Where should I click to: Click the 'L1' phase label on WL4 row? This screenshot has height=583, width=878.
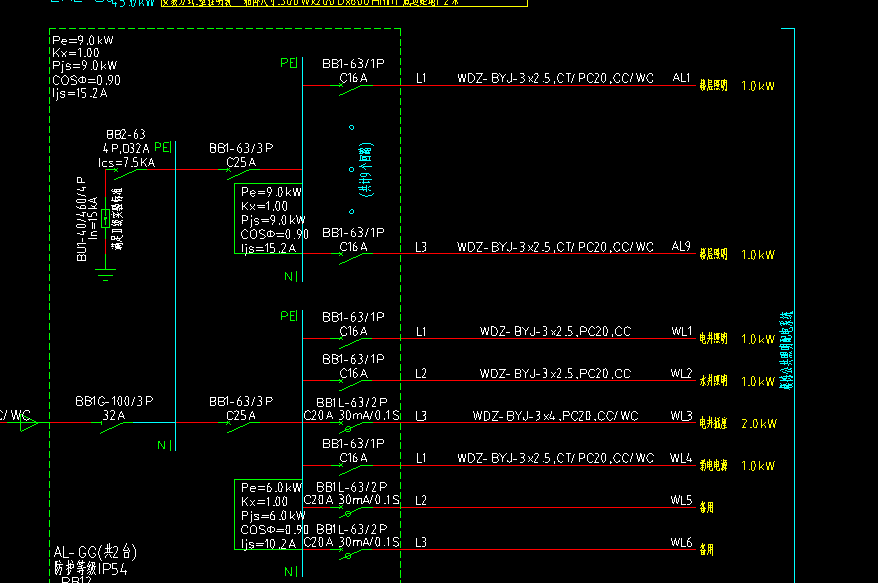421,458
